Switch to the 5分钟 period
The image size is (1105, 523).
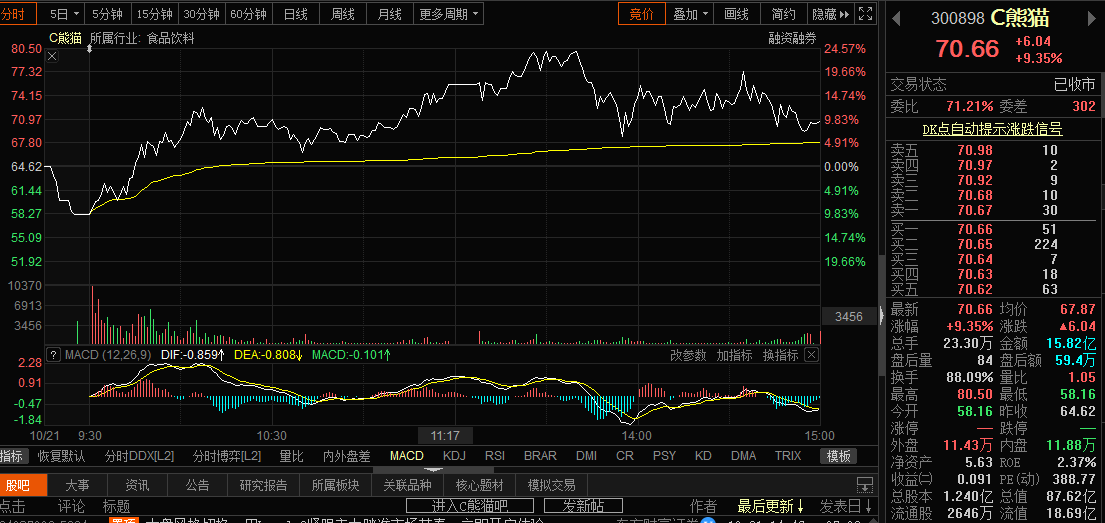[106, 13]
